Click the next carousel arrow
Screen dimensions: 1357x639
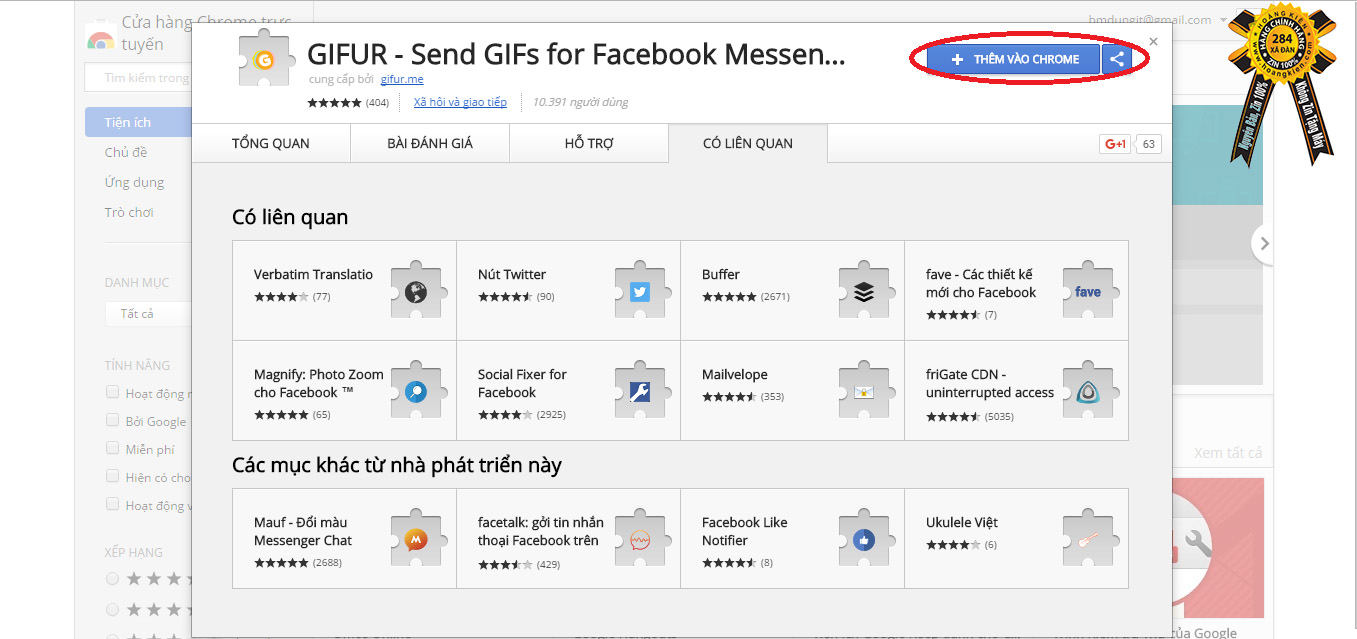1264,243
